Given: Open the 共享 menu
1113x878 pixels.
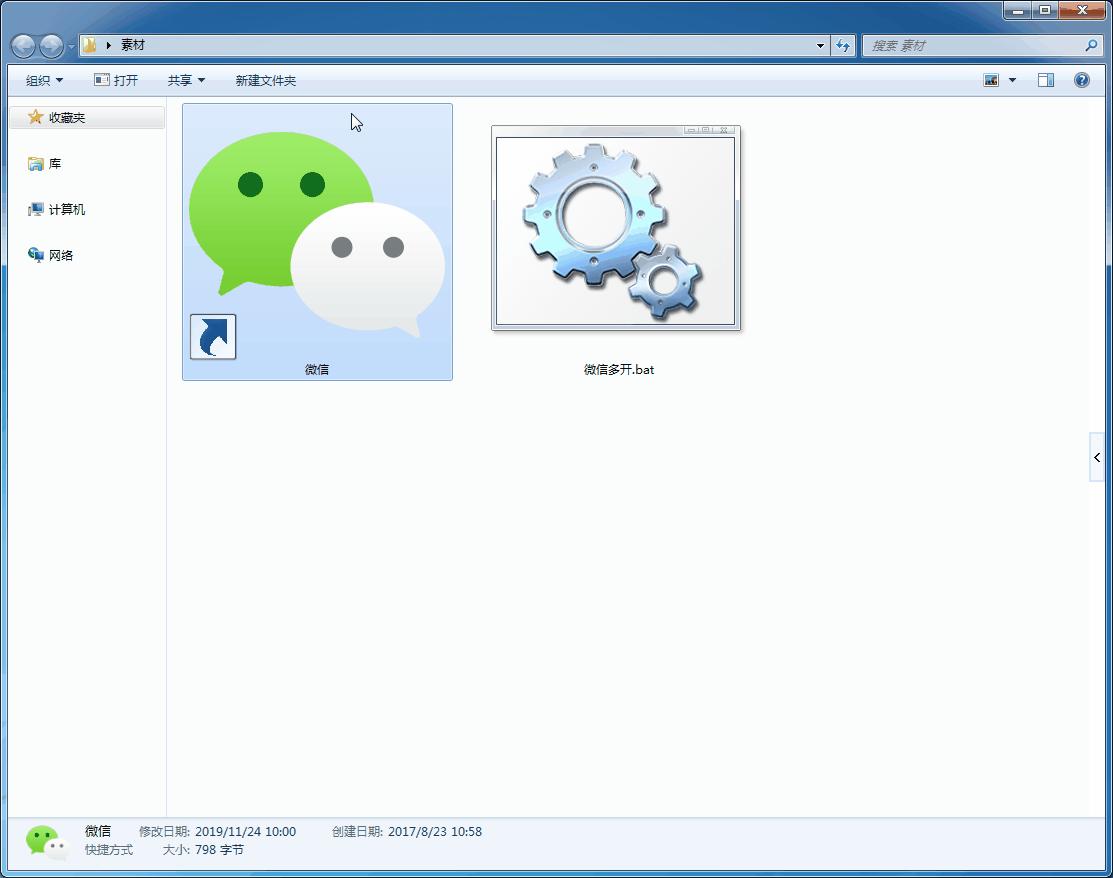Looking at the screenshot, I should click(x=186, y=80).
